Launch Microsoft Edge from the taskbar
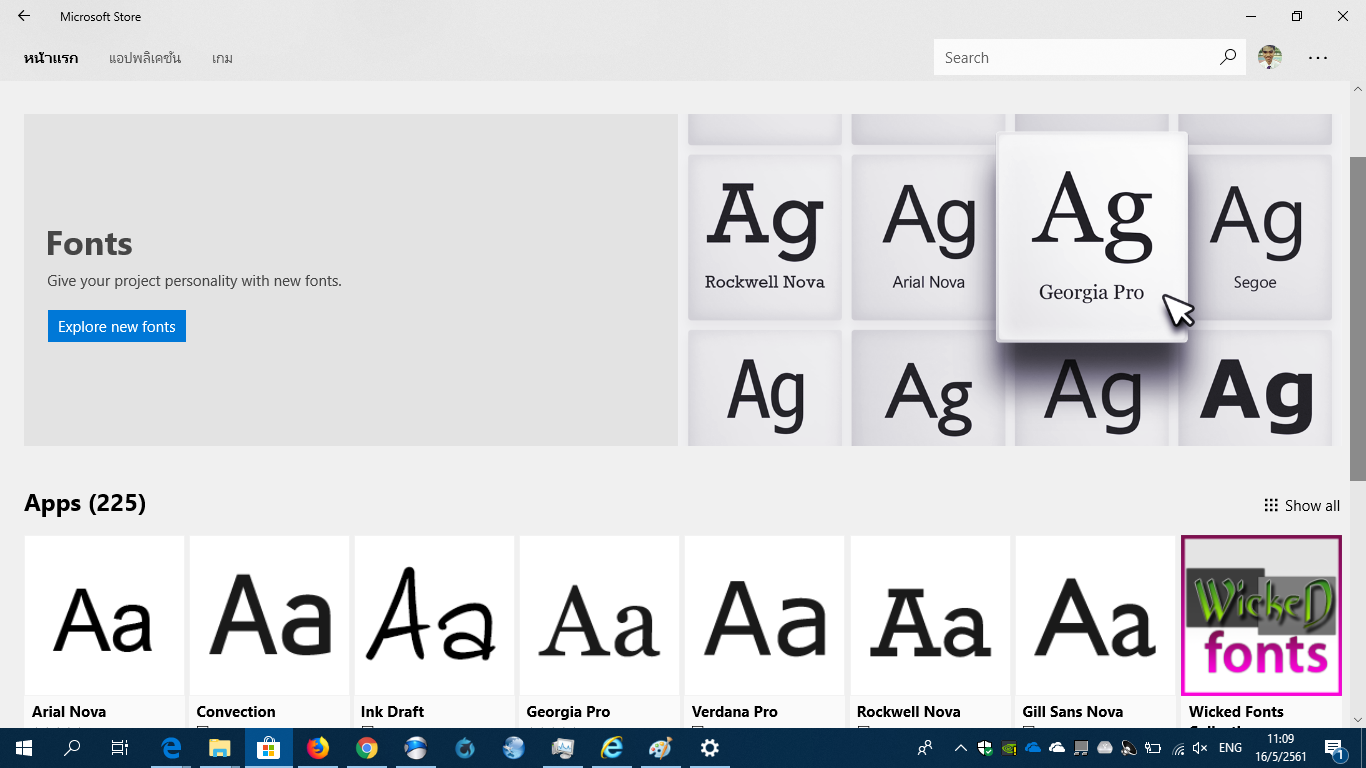Image resolution: width=1366 pixels, height=768 pixels. pos(171,747)
